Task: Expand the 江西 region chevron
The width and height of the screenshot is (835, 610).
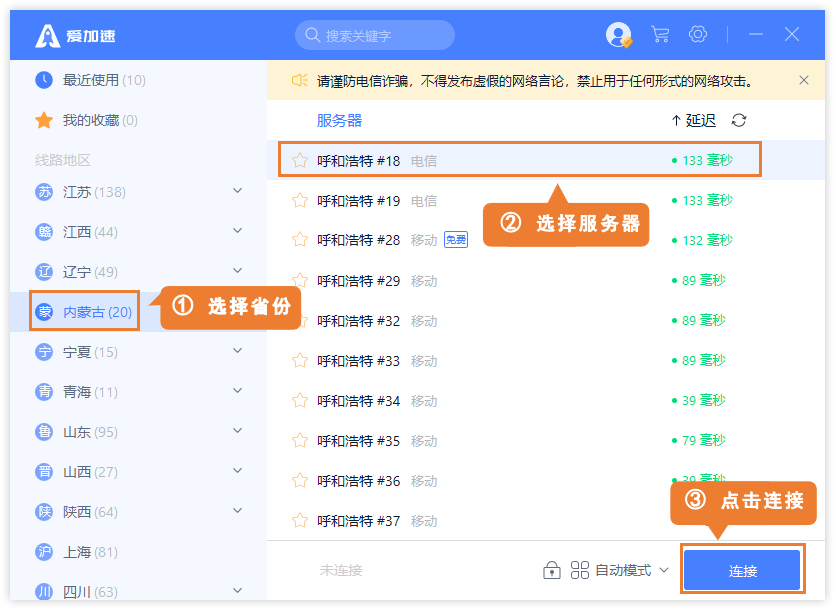Action: click(x=238, y=231)
